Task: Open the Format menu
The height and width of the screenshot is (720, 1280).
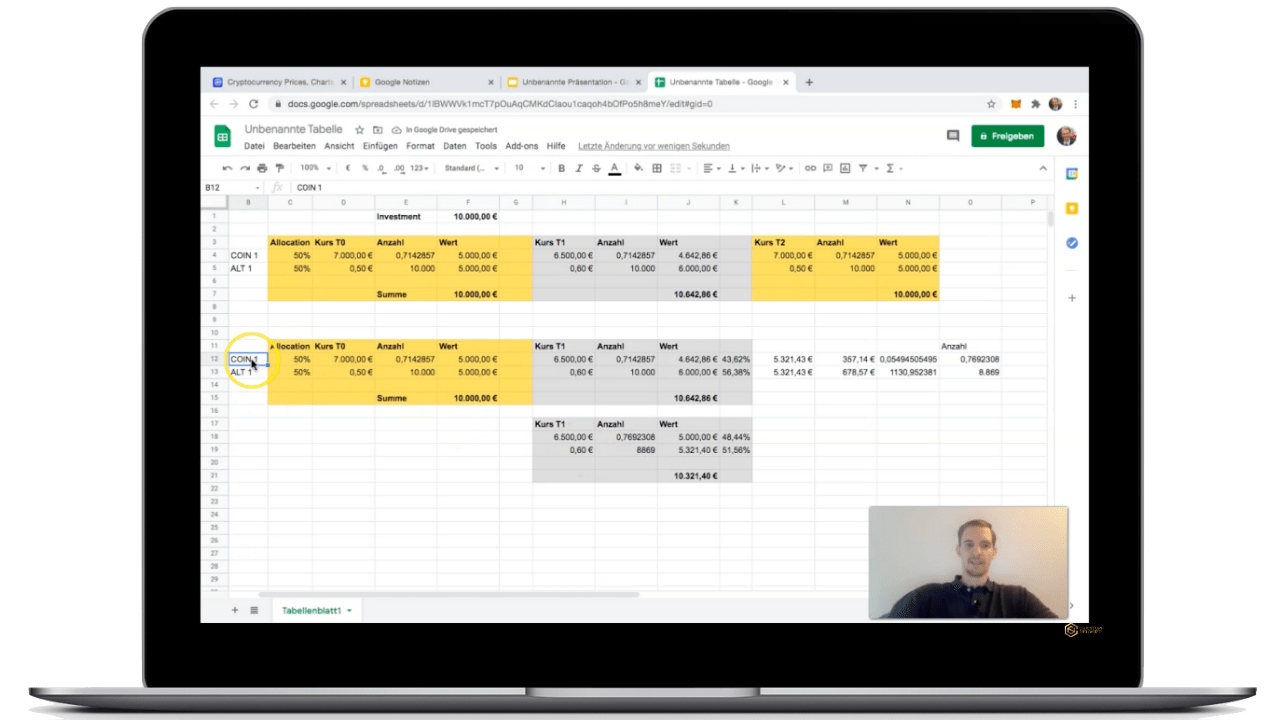Action: [x=420, y=146]
